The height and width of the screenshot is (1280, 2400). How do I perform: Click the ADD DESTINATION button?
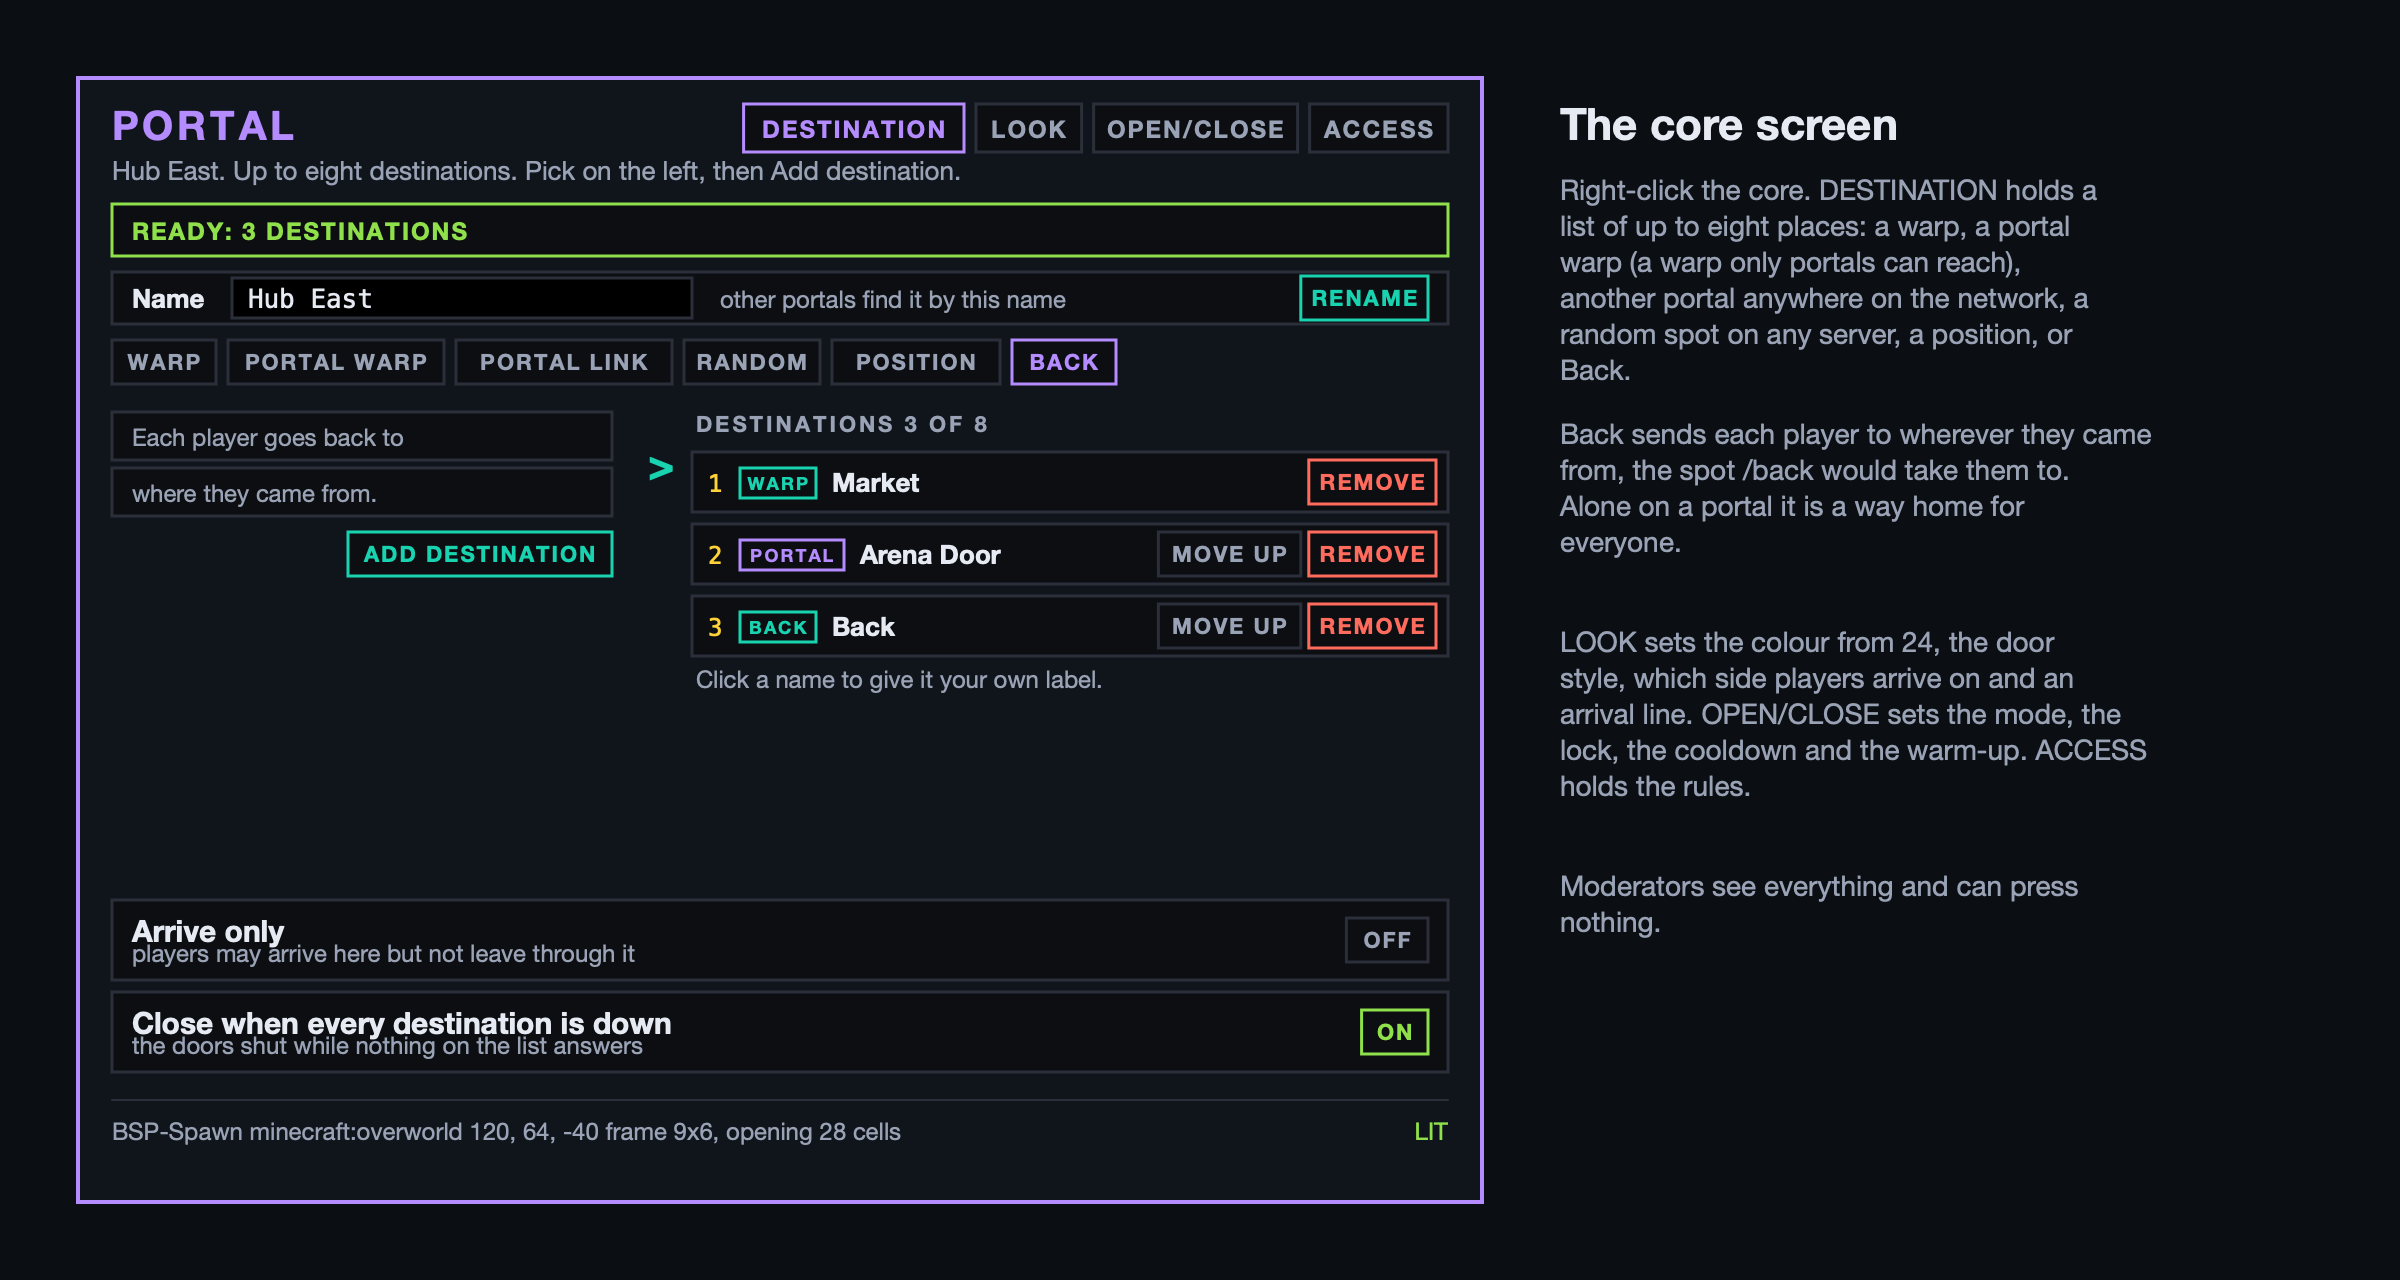click(480, 554)
